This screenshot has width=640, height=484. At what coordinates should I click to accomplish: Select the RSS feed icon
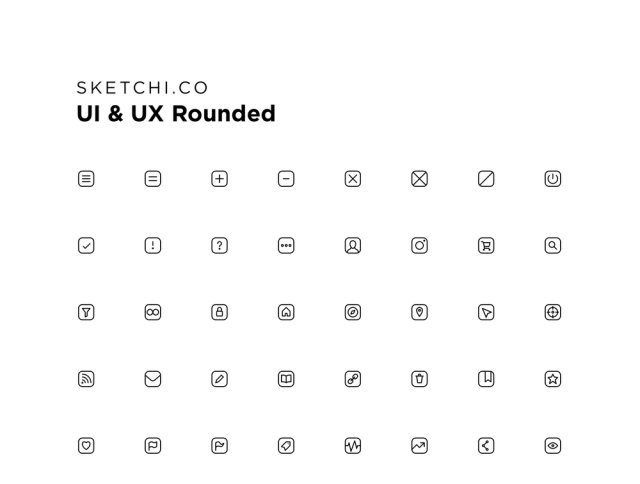(x=86, y=379)
